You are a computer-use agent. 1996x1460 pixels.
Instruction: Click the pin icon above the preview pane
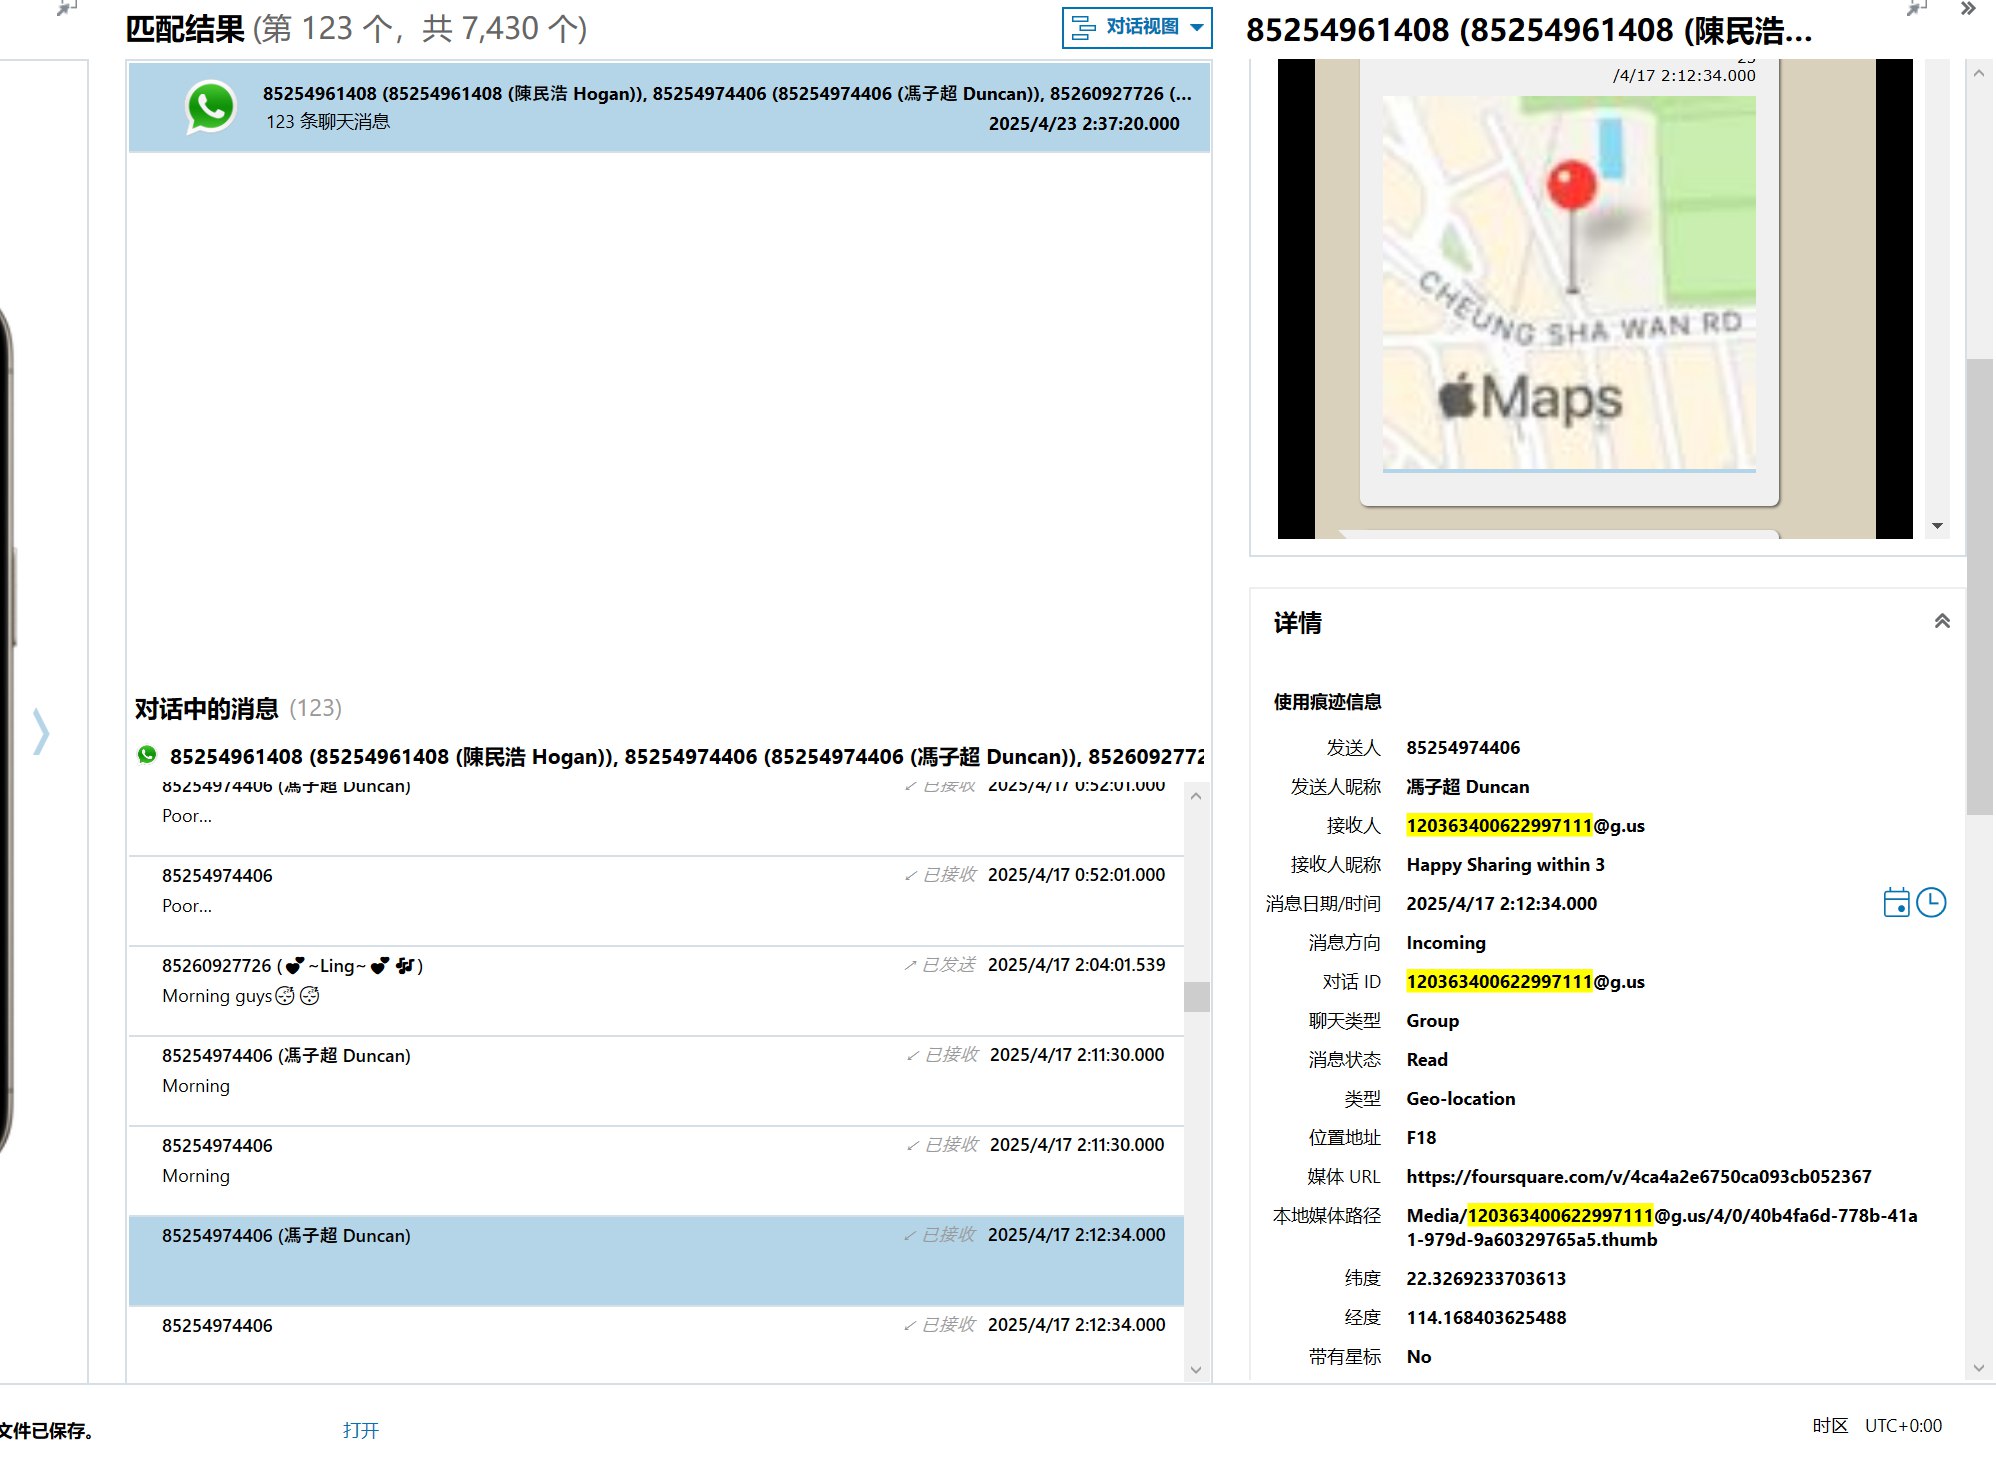coord(1915,9)
